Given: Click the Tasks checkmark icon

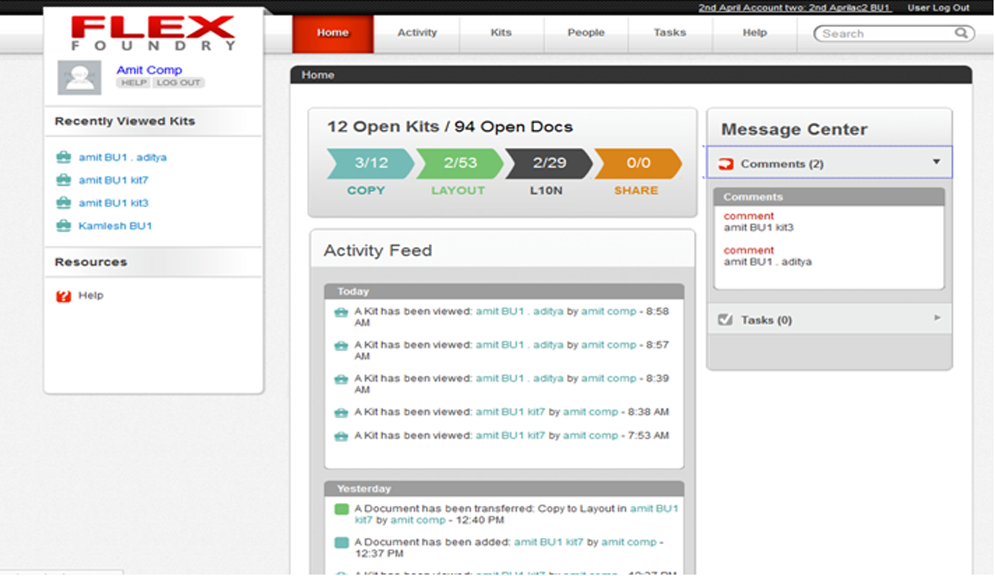Looking at the screenshot, I should 725,320.
